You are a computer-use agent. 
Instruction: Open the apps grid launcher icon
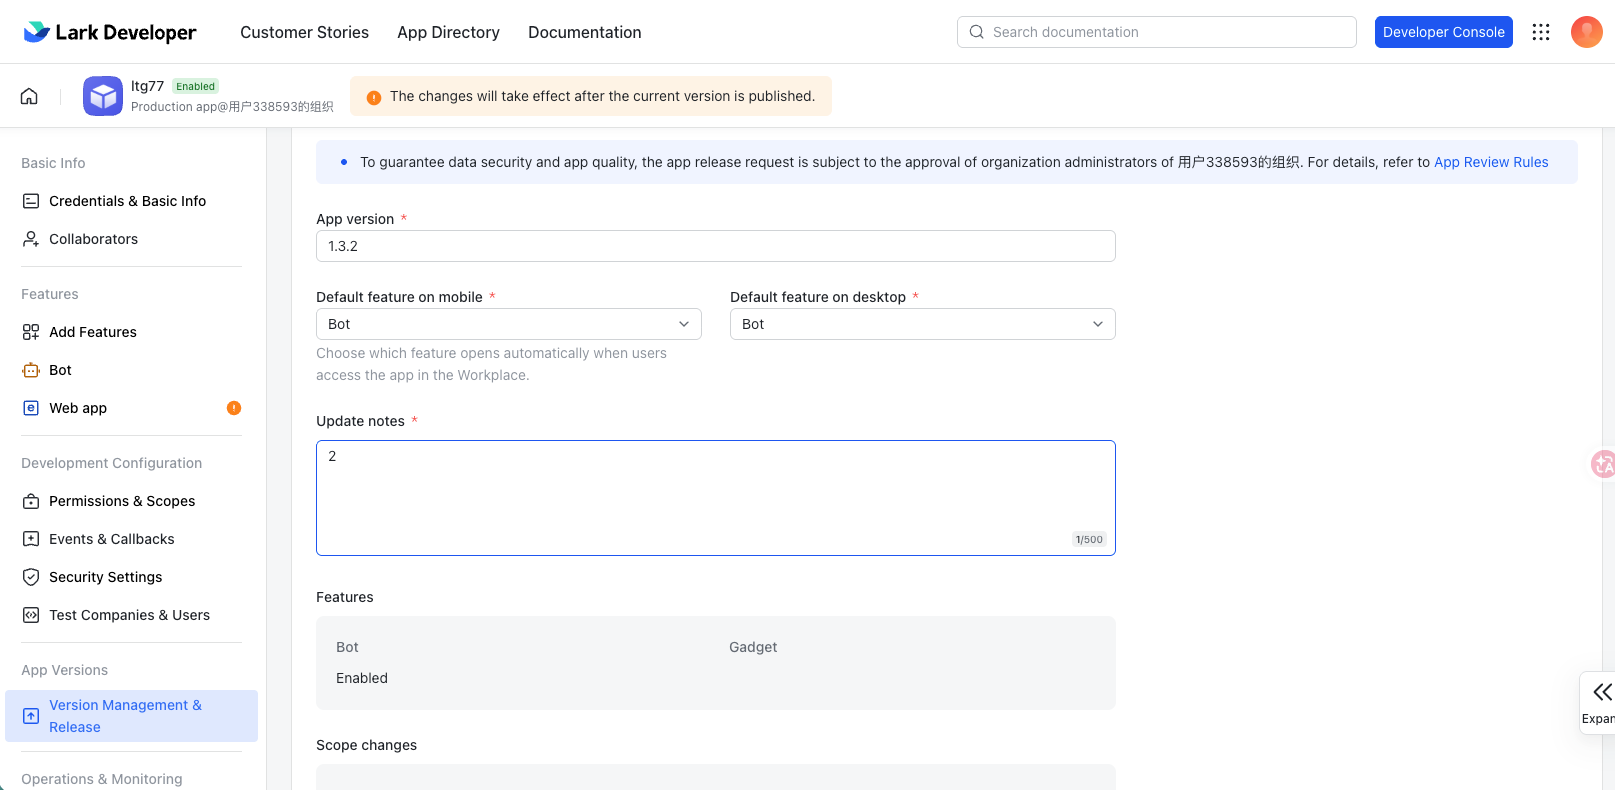1541,32
